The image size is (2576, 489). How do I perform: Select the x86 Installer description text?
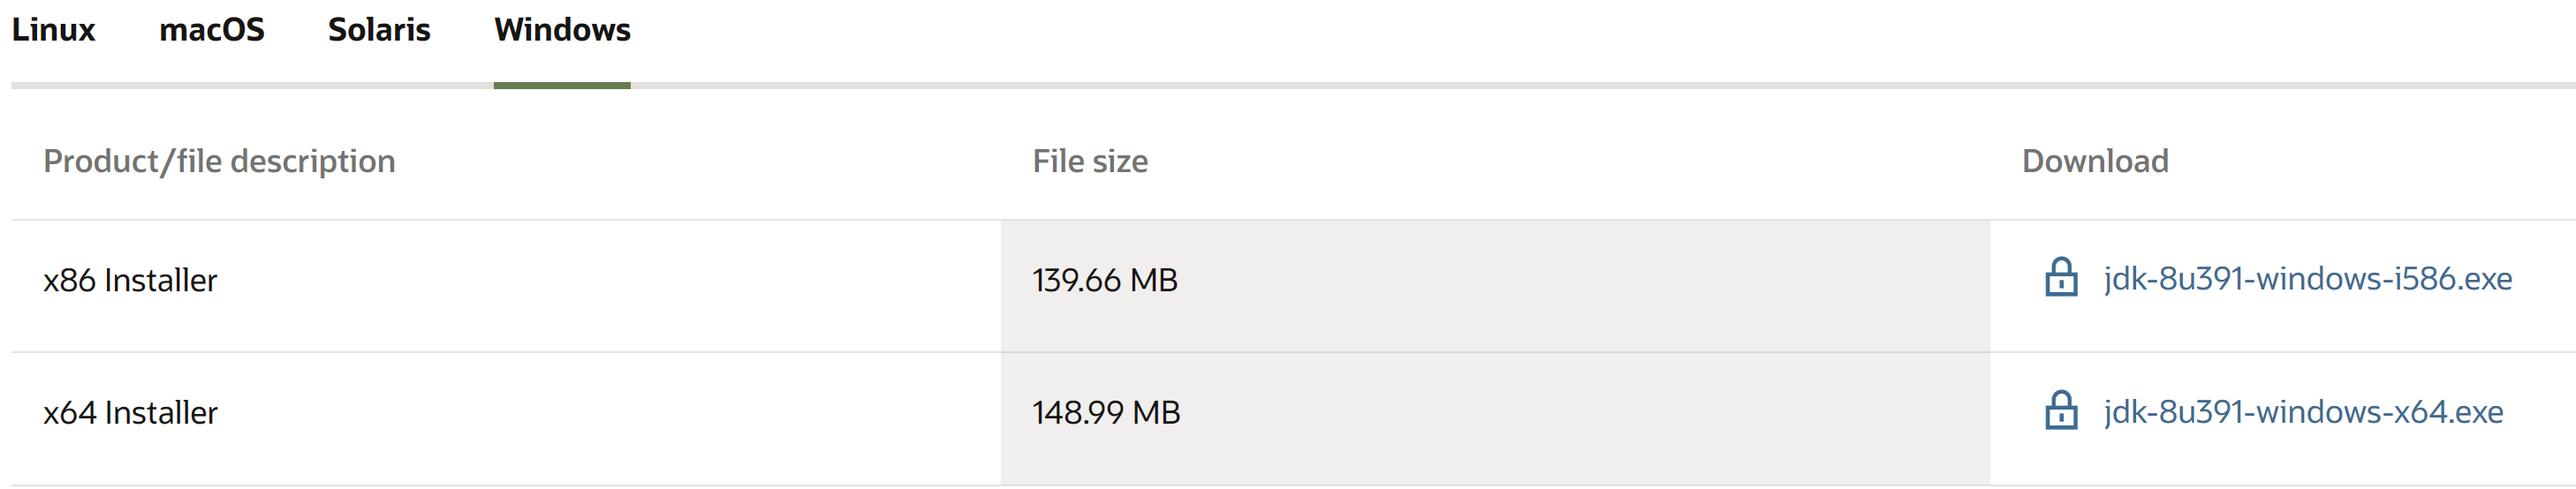(x=130, y=280)
